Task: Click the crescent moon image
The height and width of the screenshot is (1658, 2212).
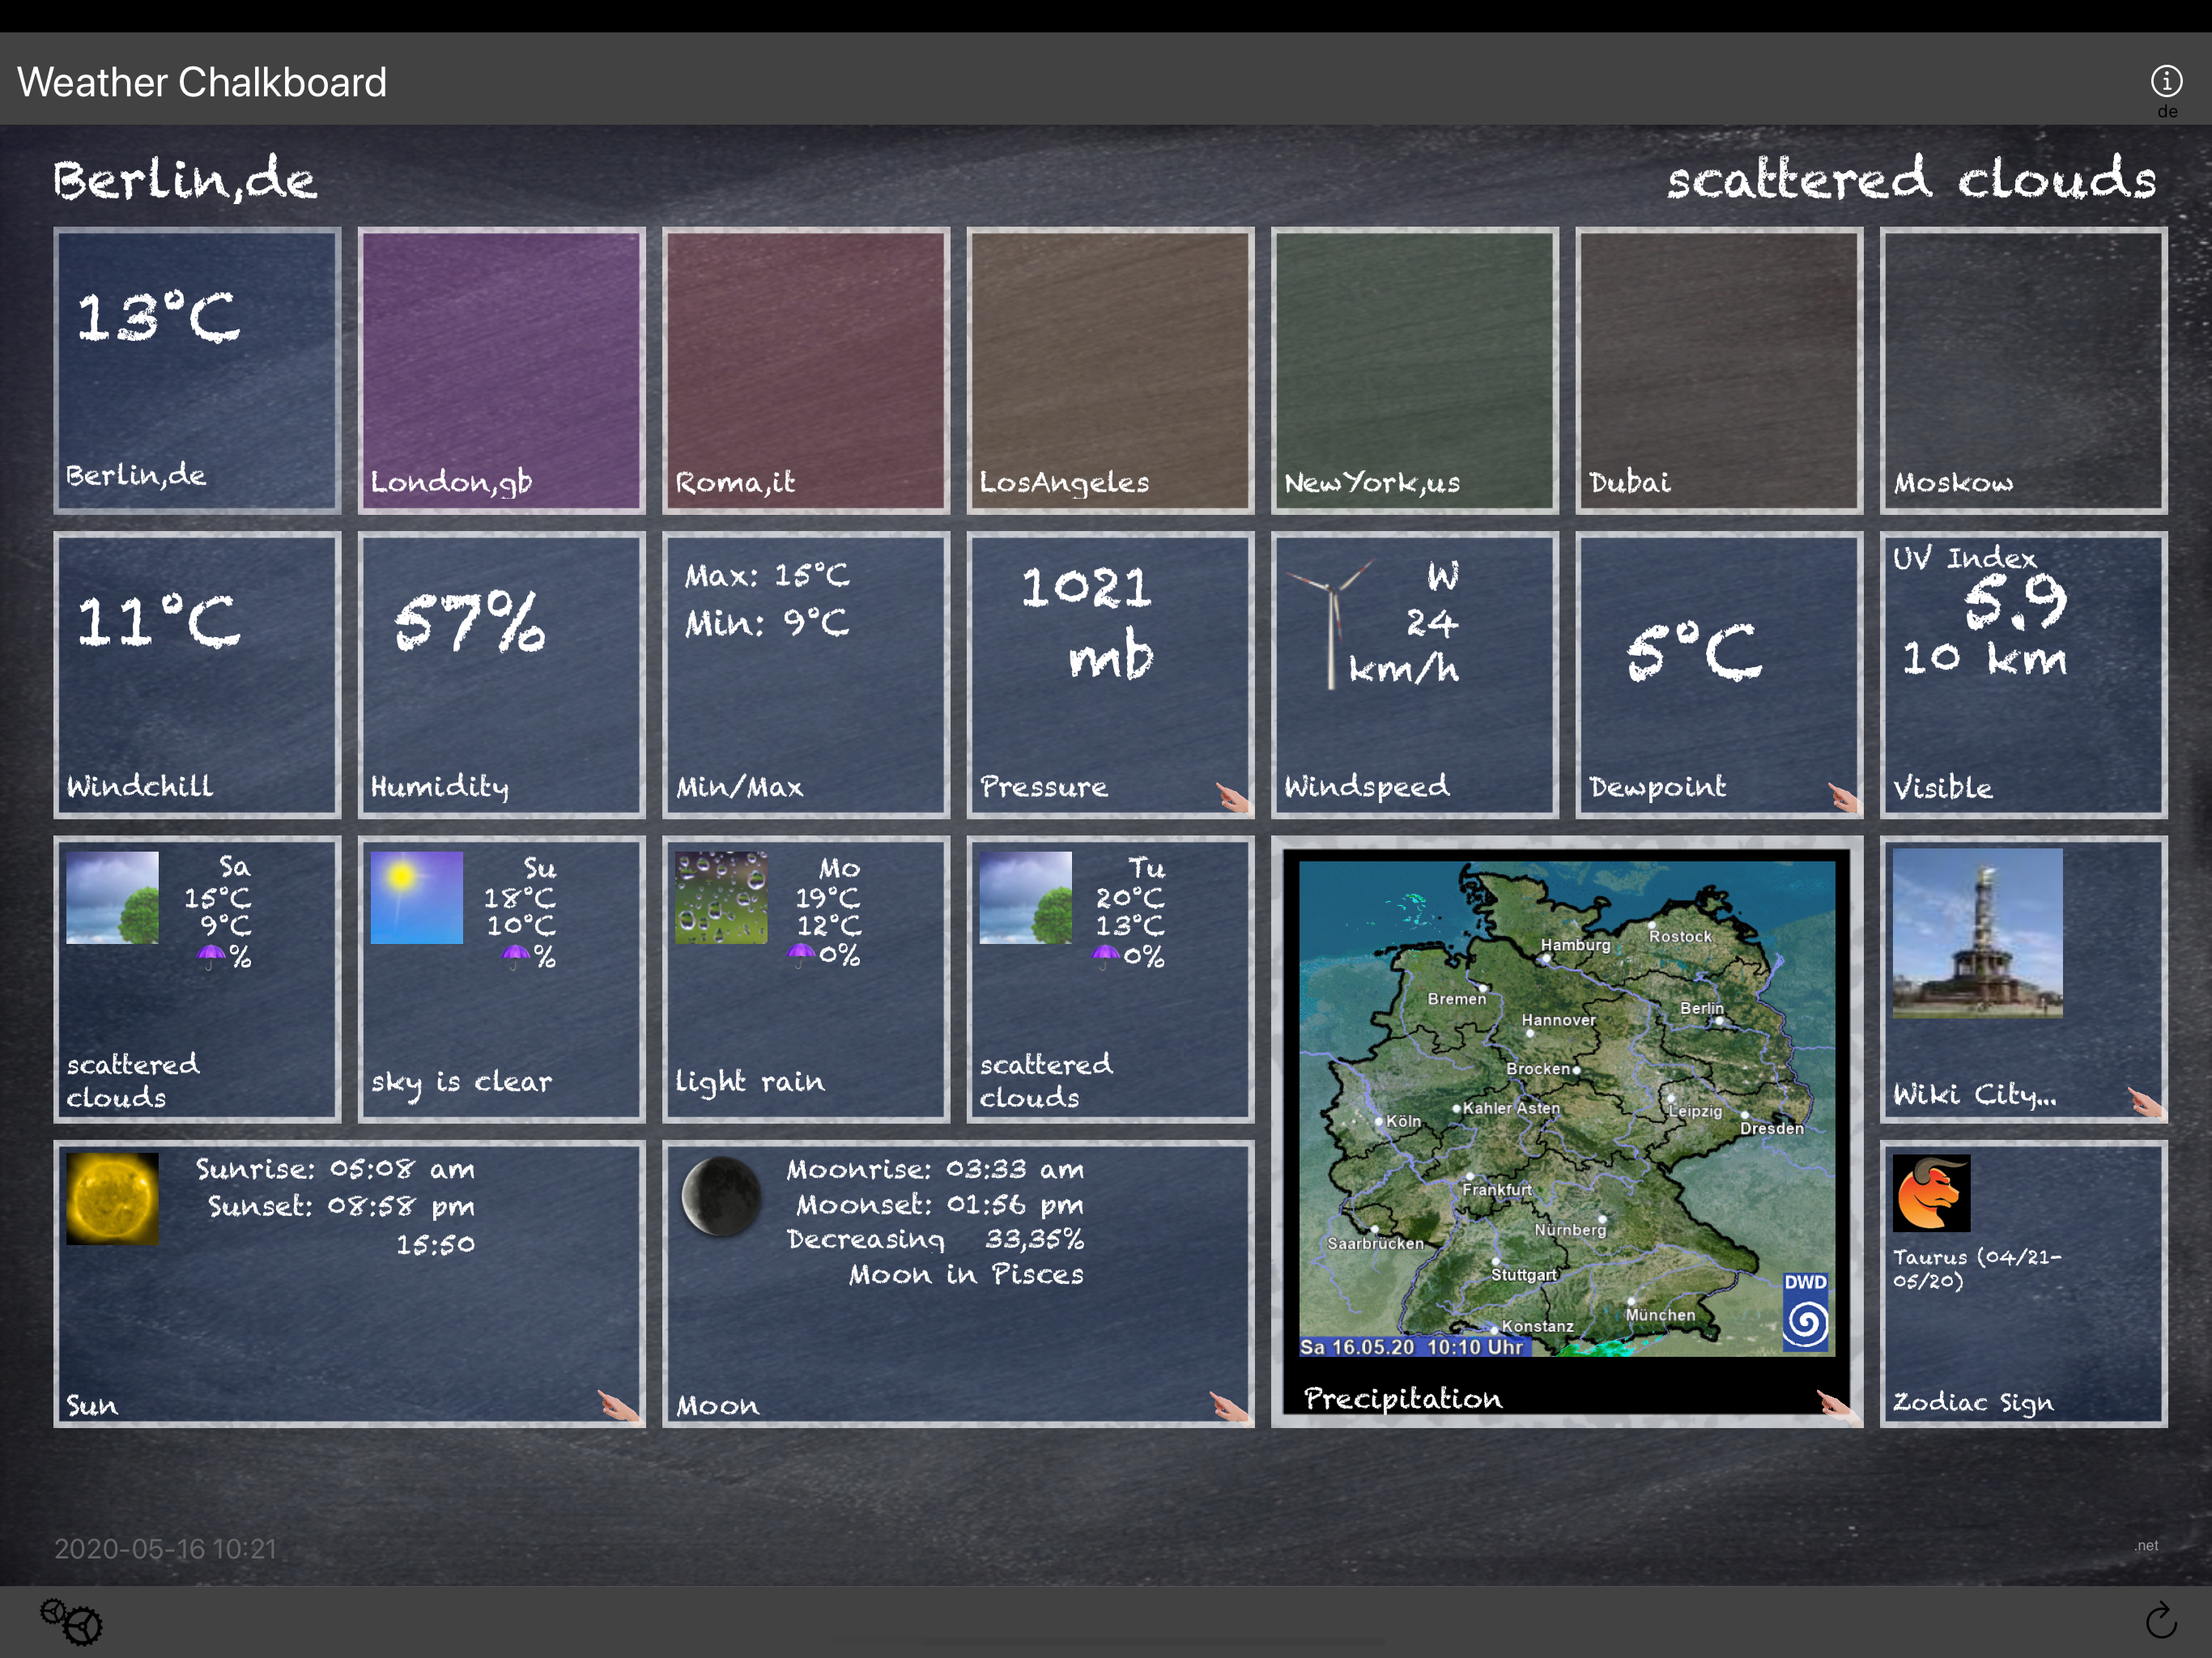Action: tap(721, 1196)
